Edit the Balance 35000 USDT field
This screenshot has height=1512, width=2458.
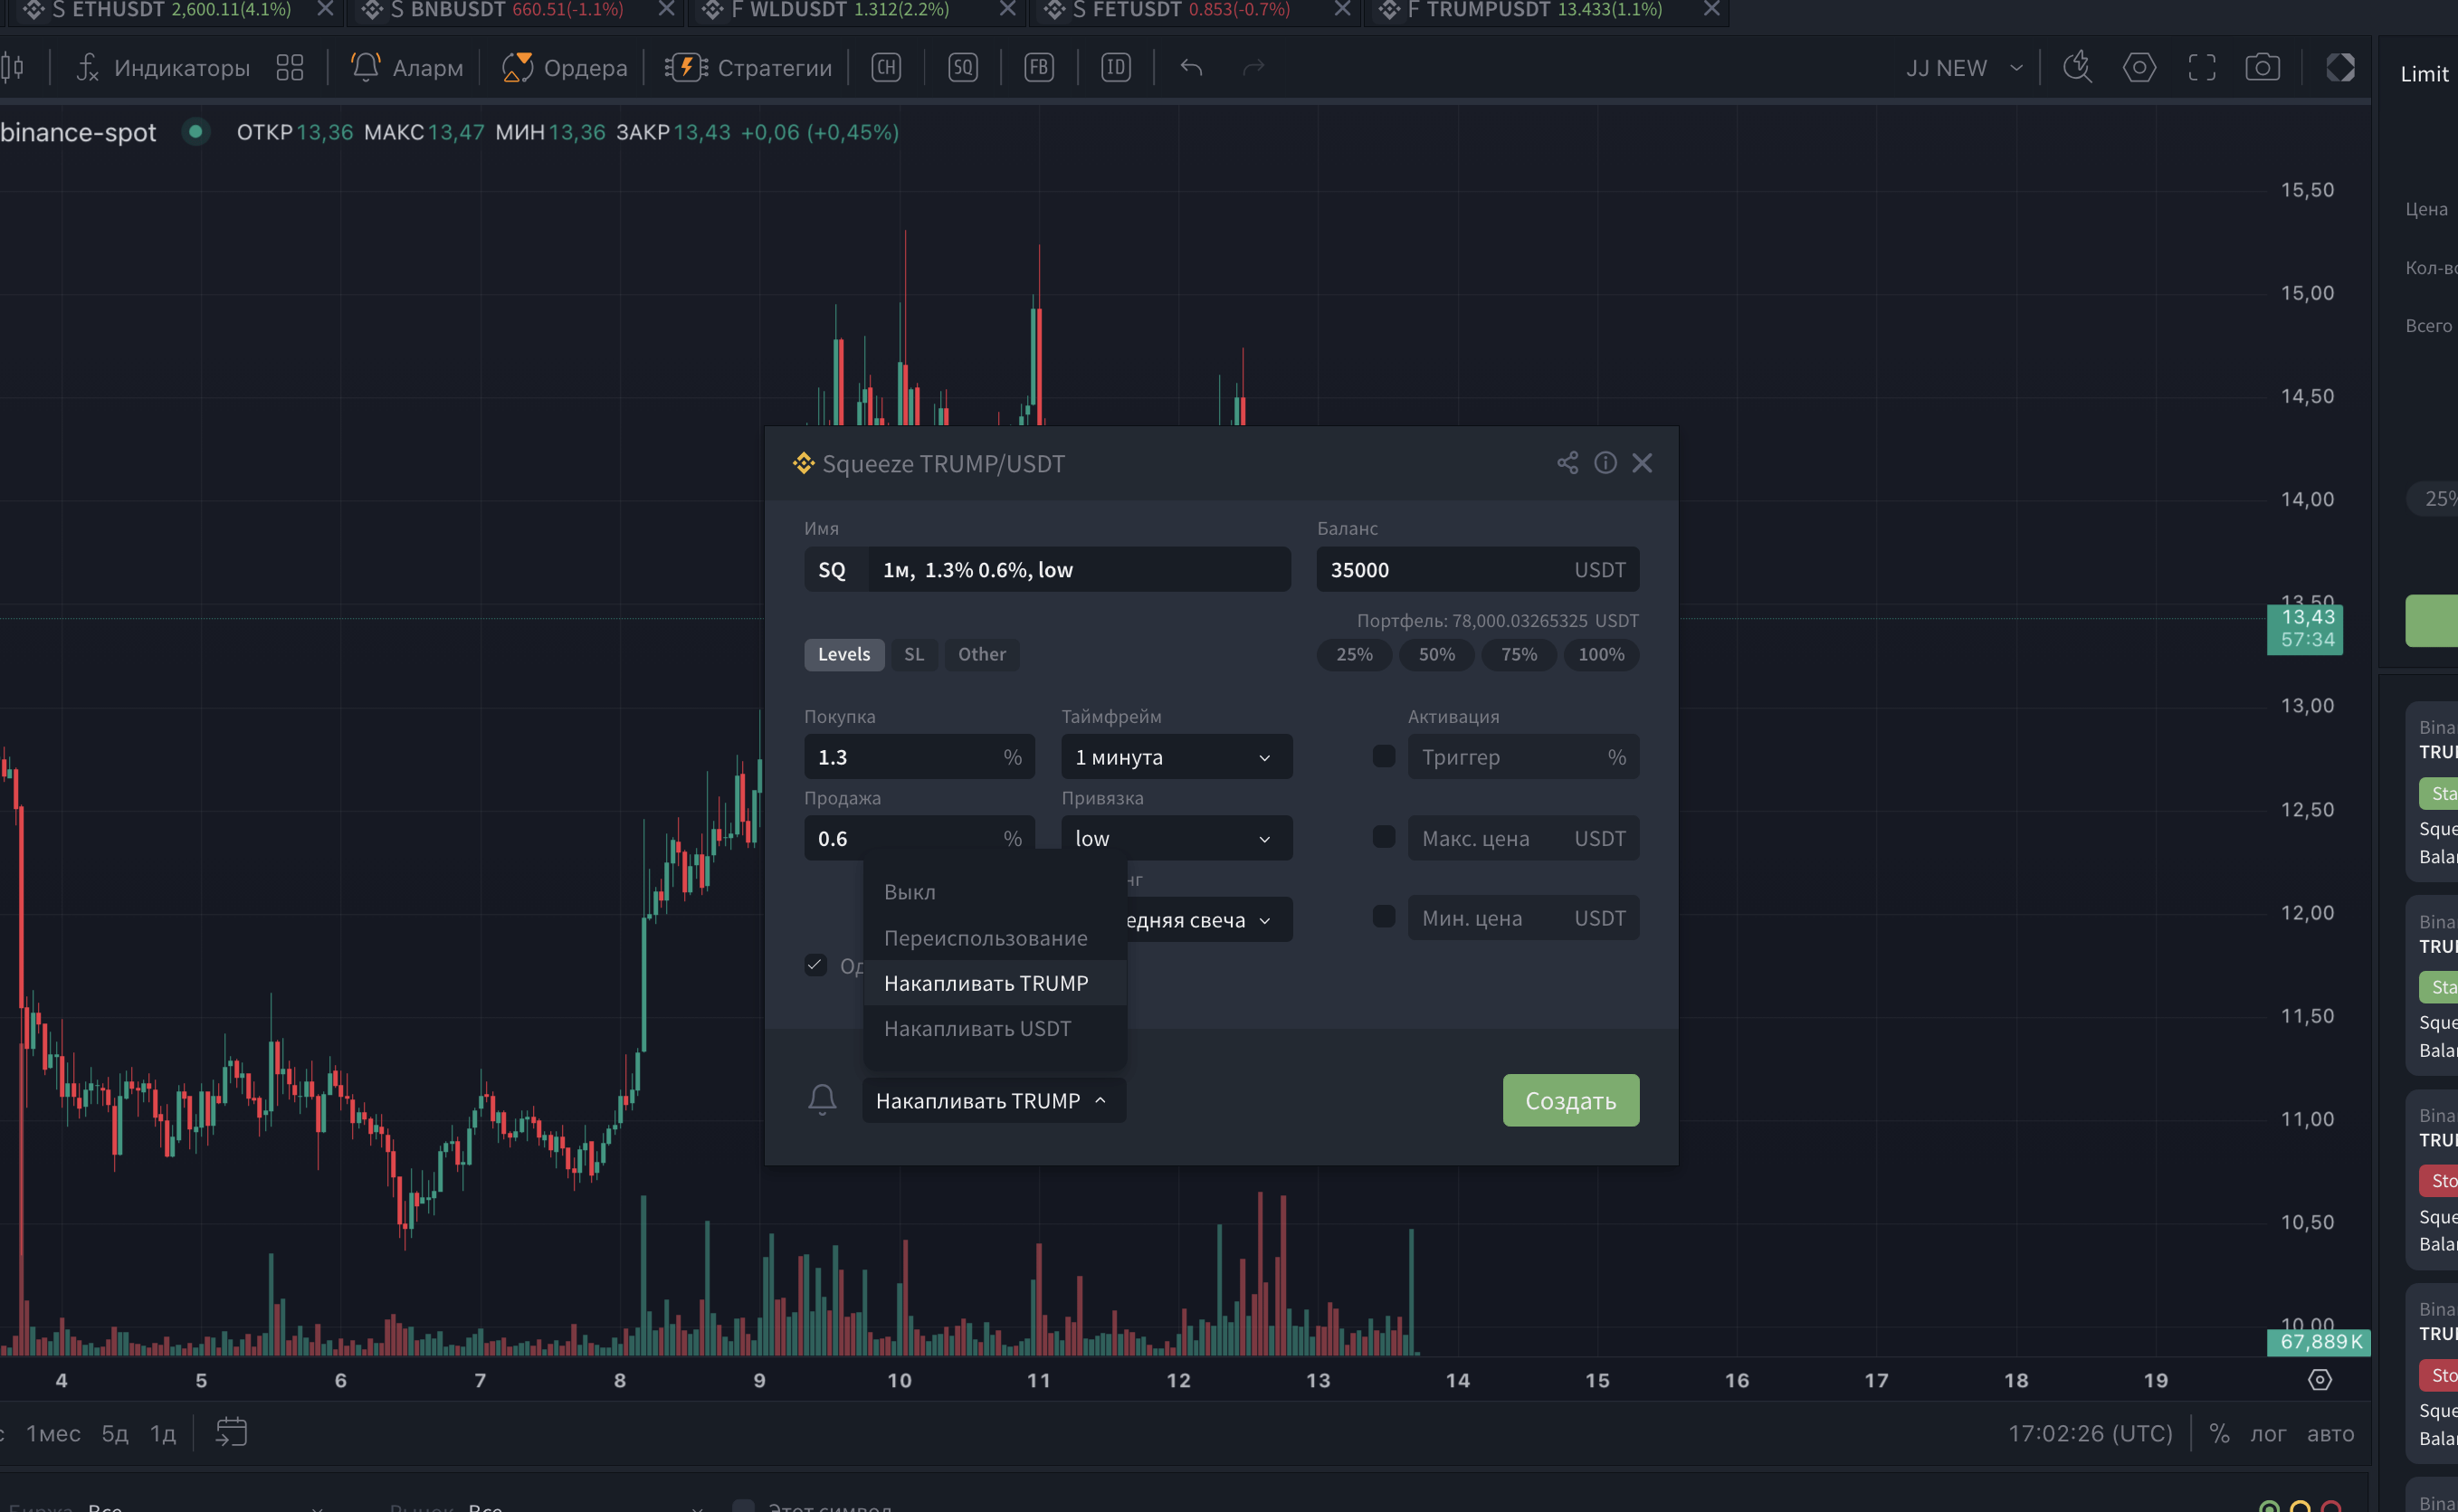pyautogui.click(x=1478, y=569)
